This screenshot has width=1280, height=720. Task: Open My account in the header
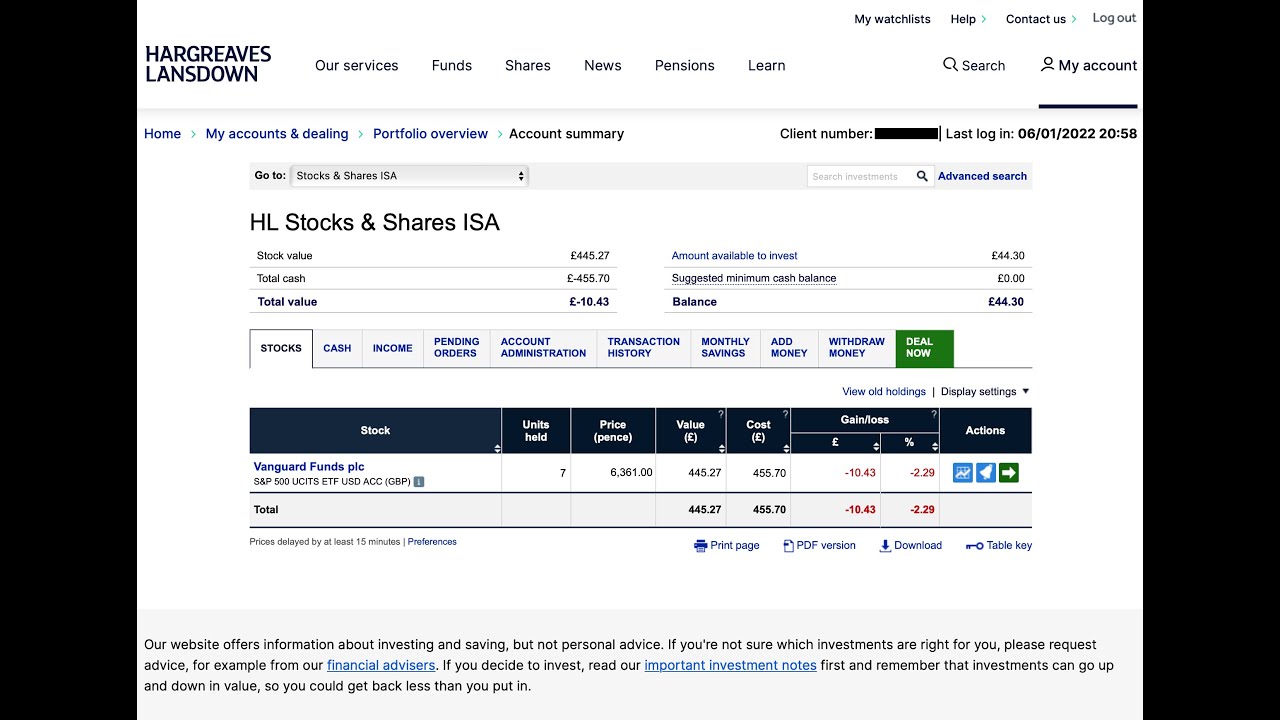(x=1088, y=65)
